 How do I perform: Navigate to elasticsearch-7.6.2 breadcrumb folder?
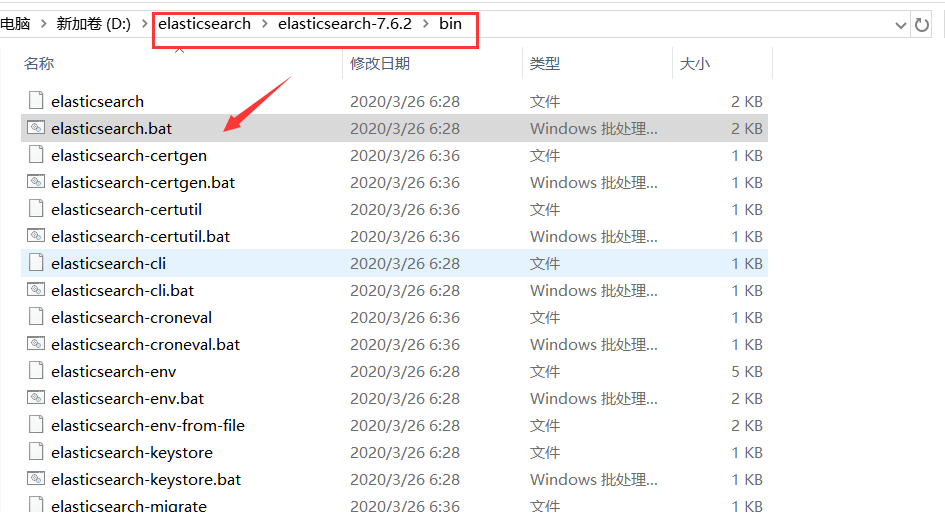coord(345,24)
